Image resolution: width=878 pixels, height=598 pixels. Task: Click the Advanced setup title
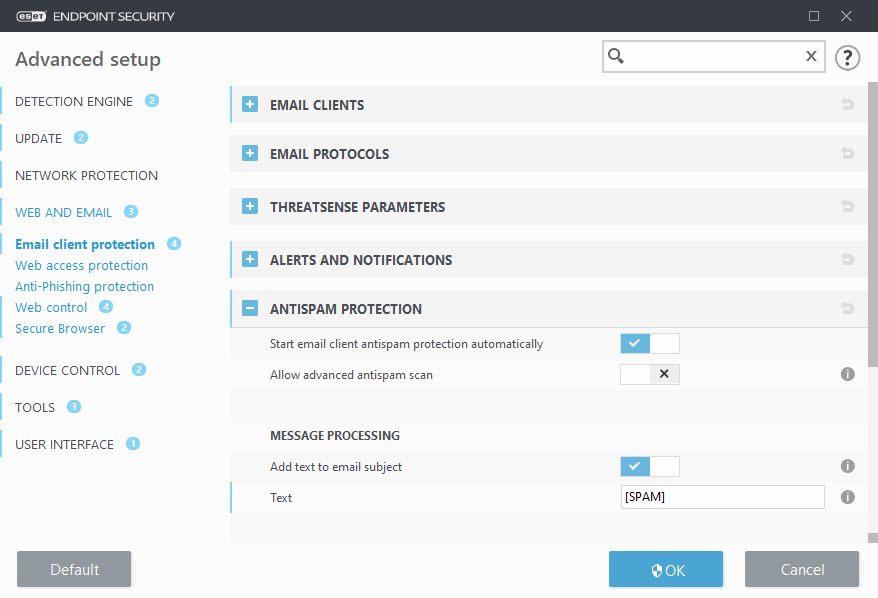tap(88, 59)
